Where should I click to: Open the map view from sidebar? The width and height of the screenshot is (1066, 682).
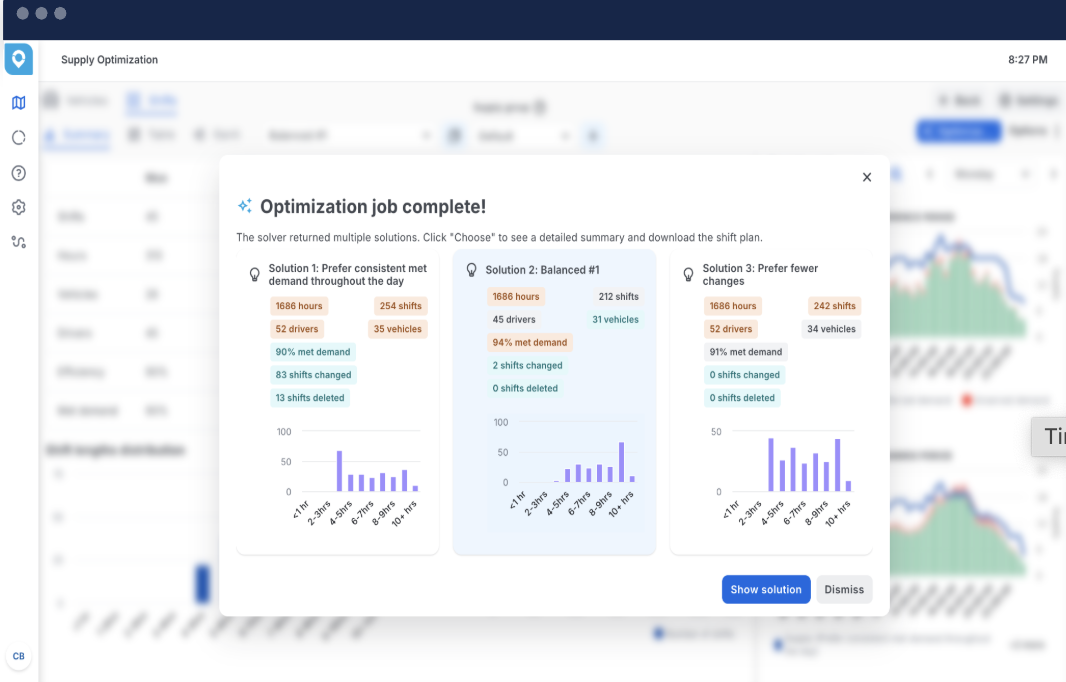point(18,103)
